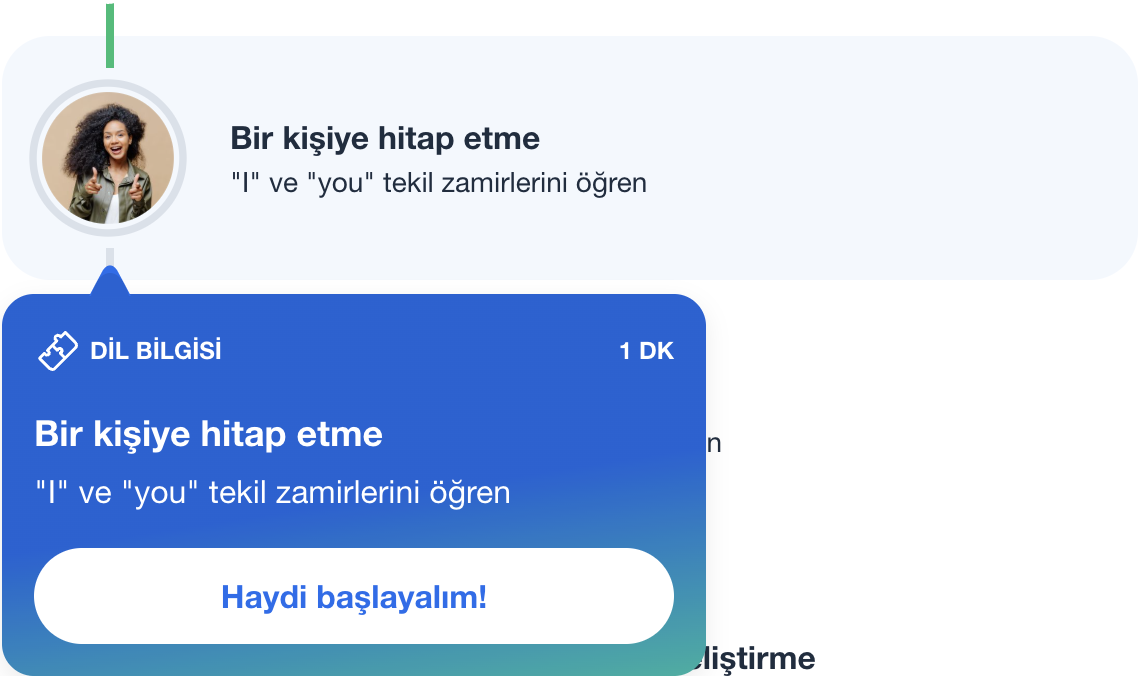Click the lesson card heading Bir kişiye hitap etme
The image size is (1142, 676).
point(385,138)
